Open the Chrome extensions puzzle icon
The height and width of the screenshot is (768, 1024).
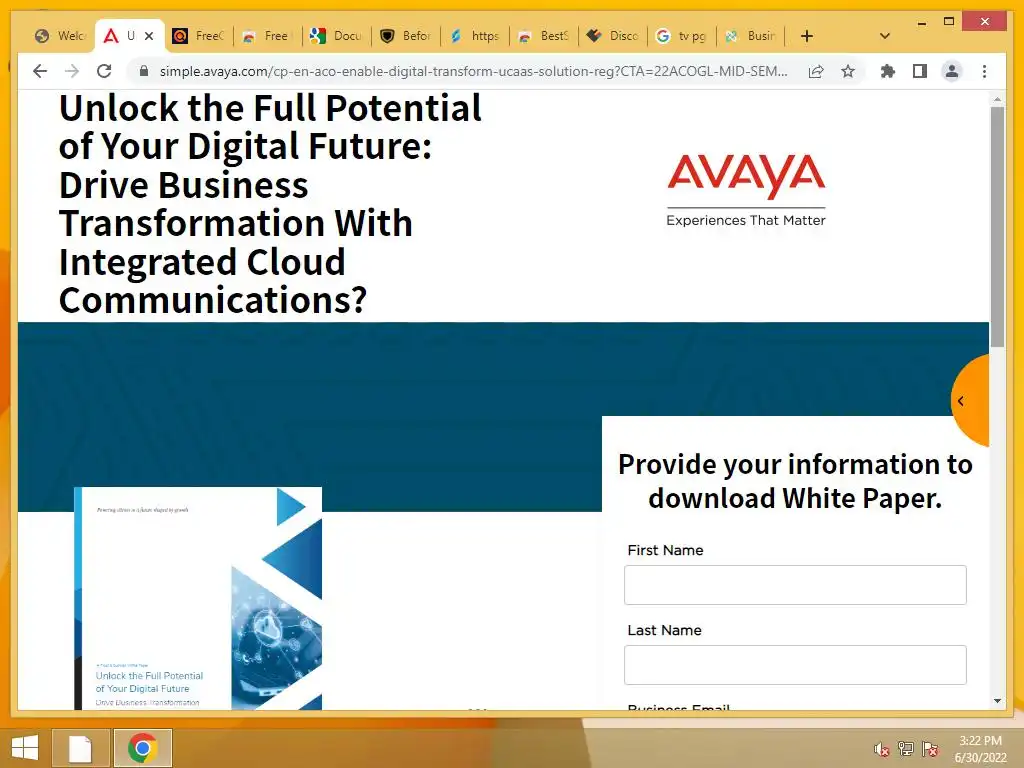(888, 71)
